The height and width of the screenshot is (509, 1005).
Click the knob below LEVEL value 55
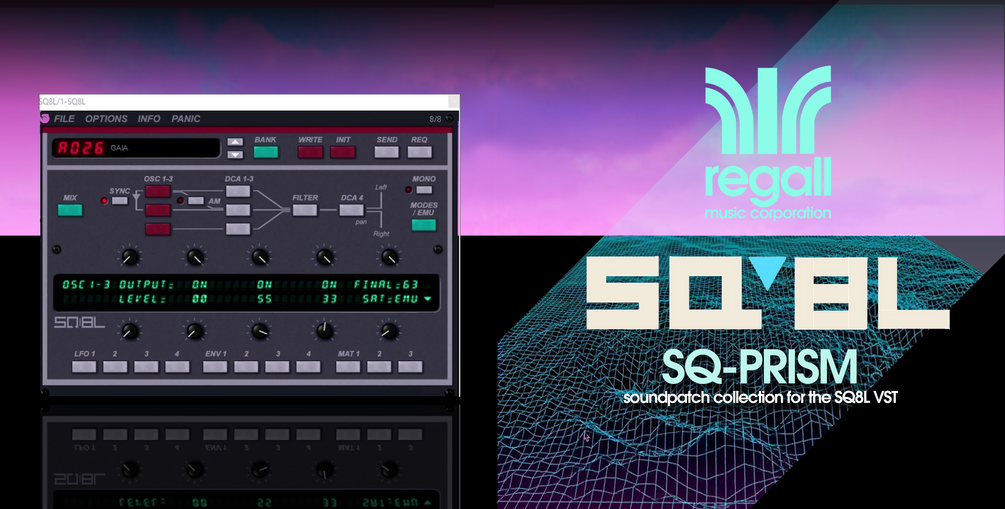pyautogui.click(x=260, y=331)
